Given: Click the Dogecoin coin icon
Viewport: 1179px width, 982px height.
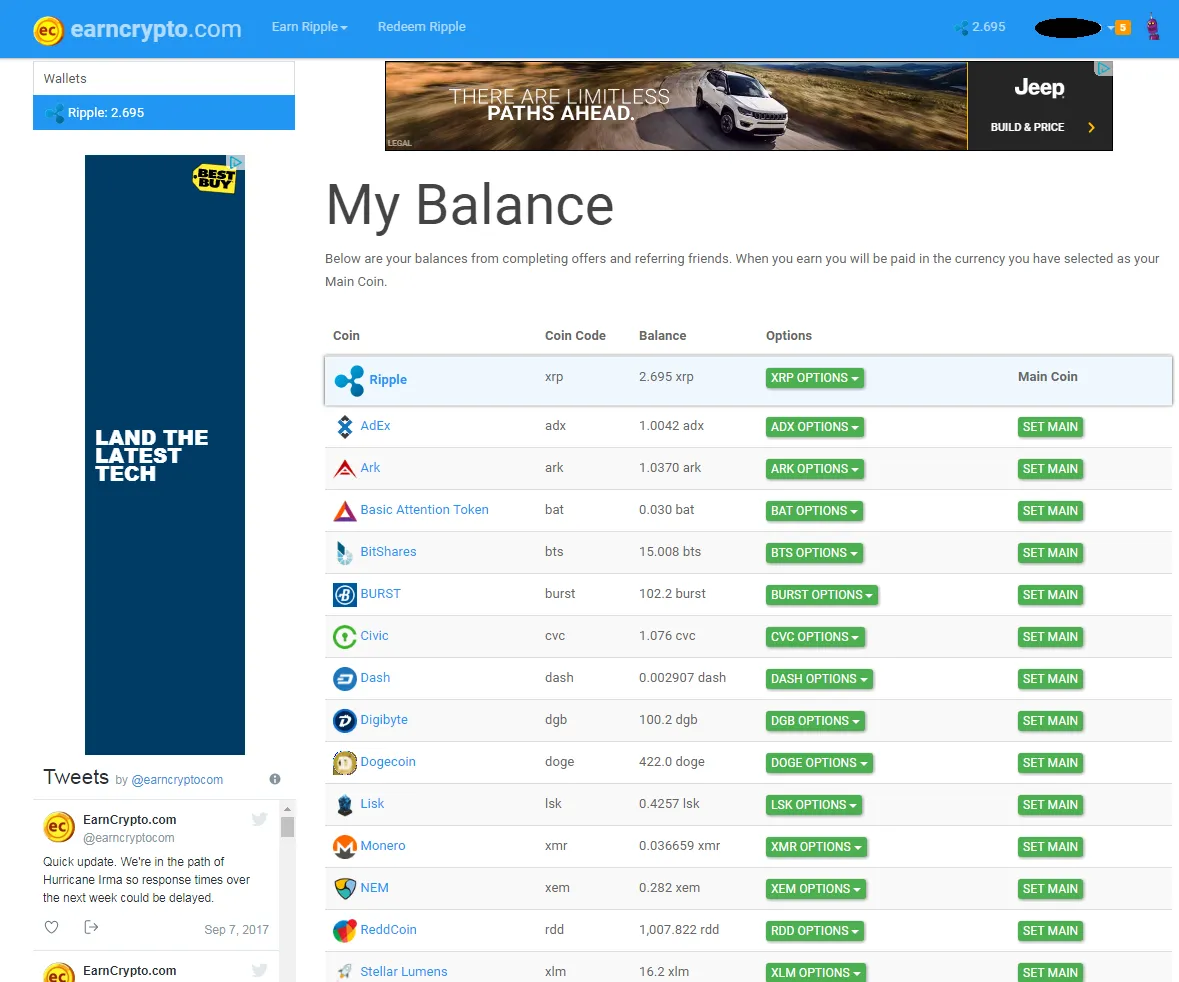Looking at the screenshot, I should [344, 763].
